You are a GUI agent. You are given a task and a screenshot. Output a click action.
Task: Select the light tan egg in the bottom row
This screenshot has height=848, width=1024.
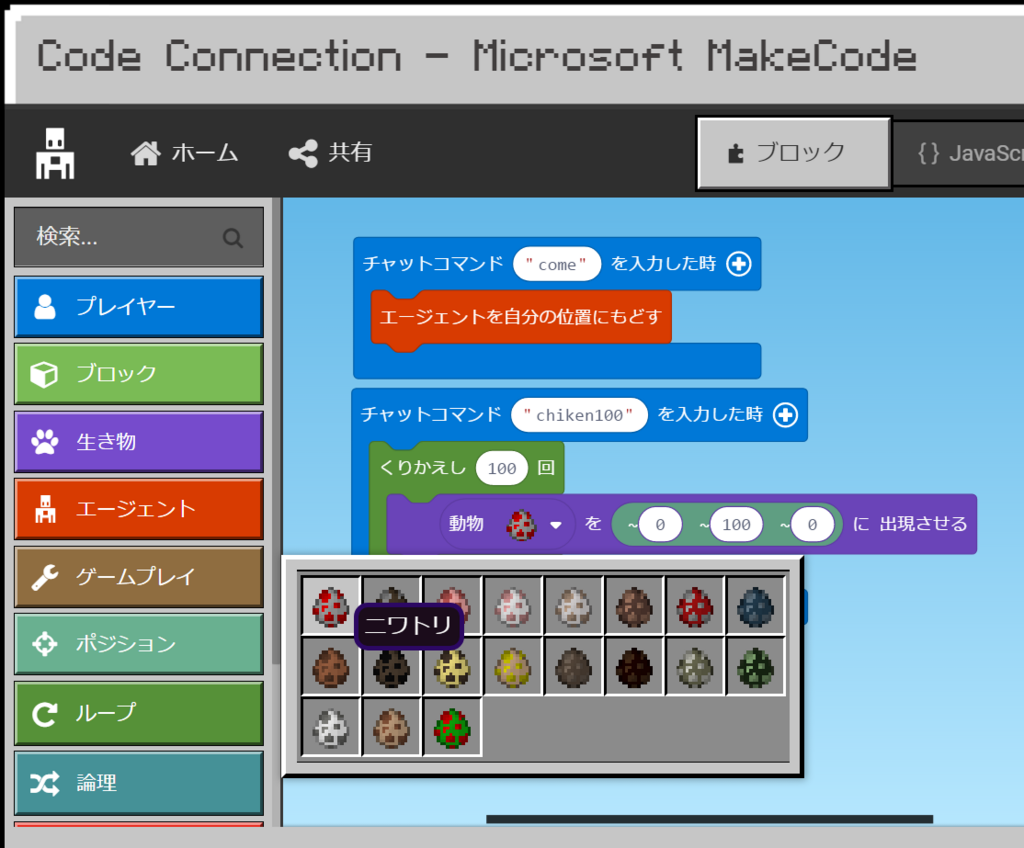tap(391, 727)
